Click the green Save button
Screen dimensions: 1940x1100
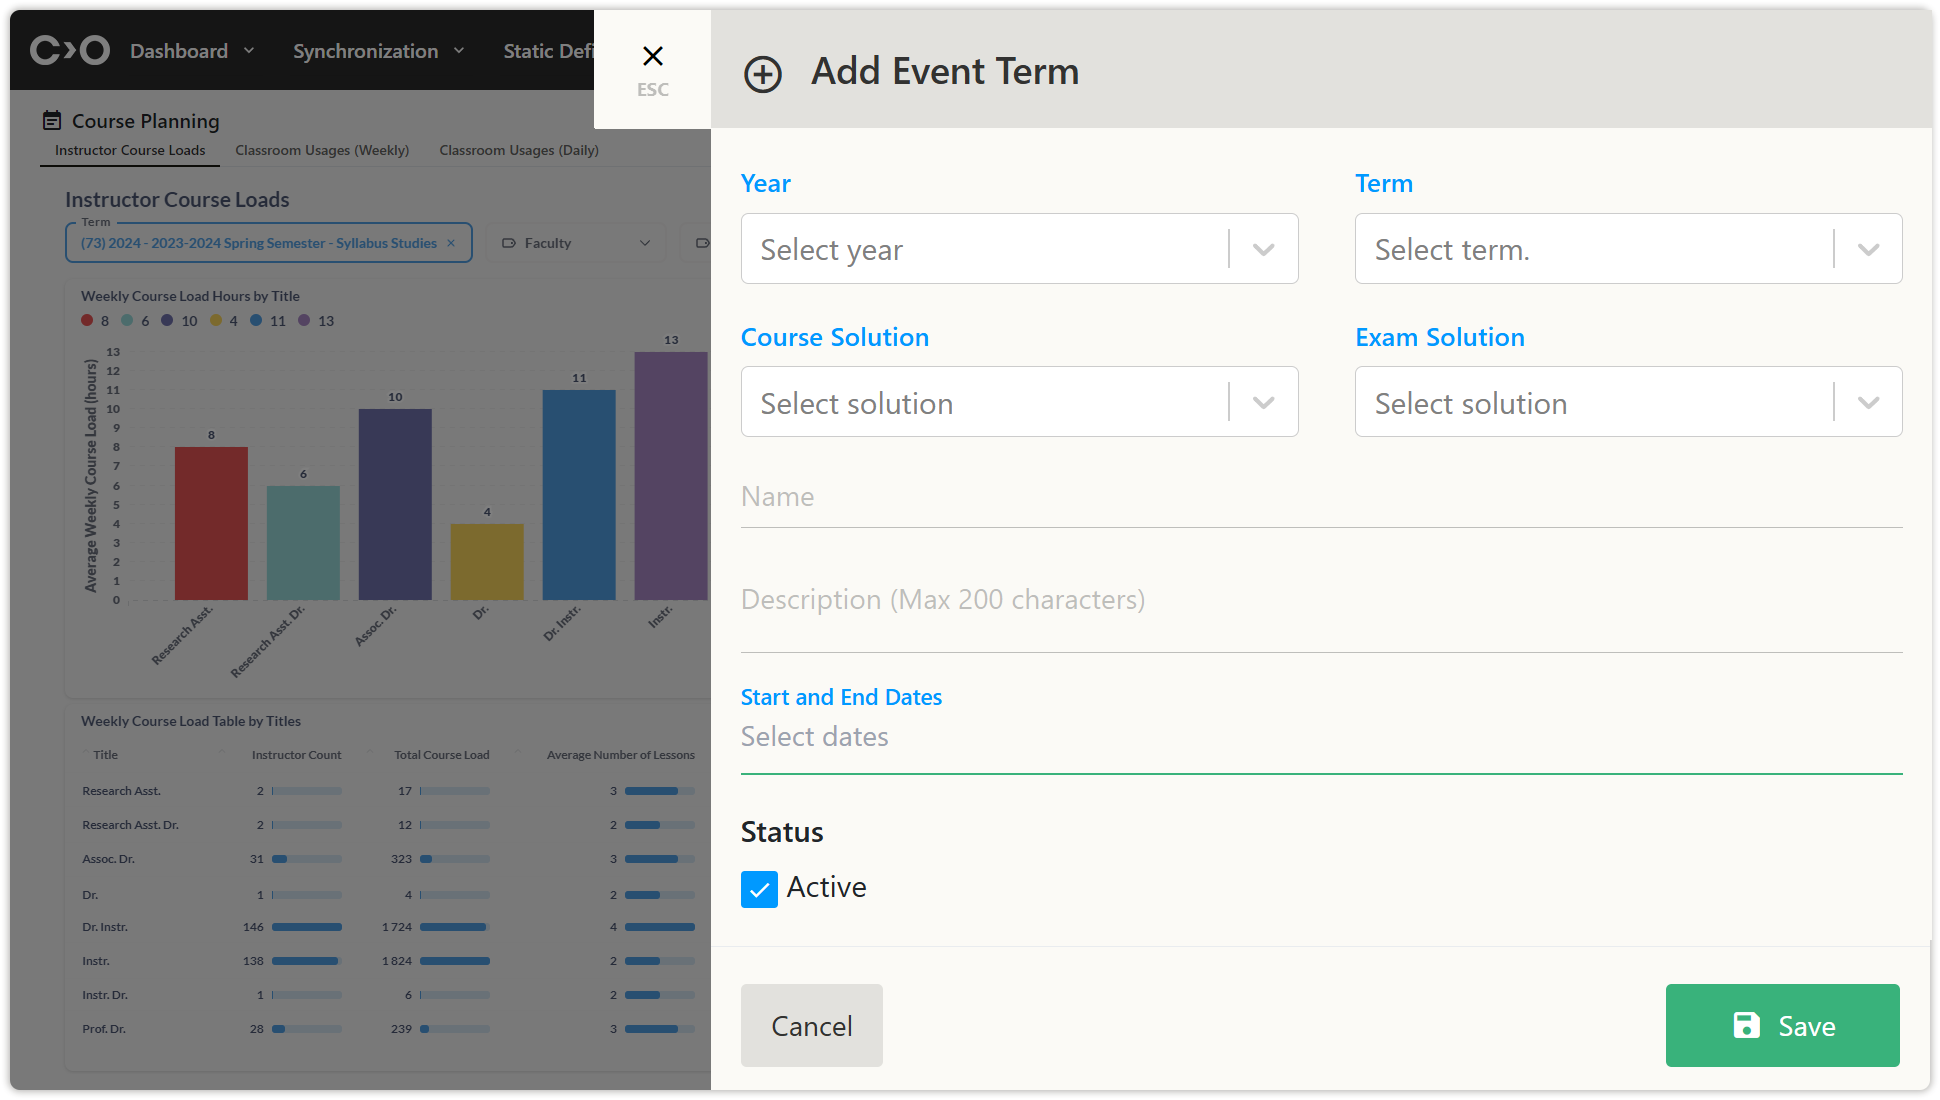click(x=1782, y=1025)
